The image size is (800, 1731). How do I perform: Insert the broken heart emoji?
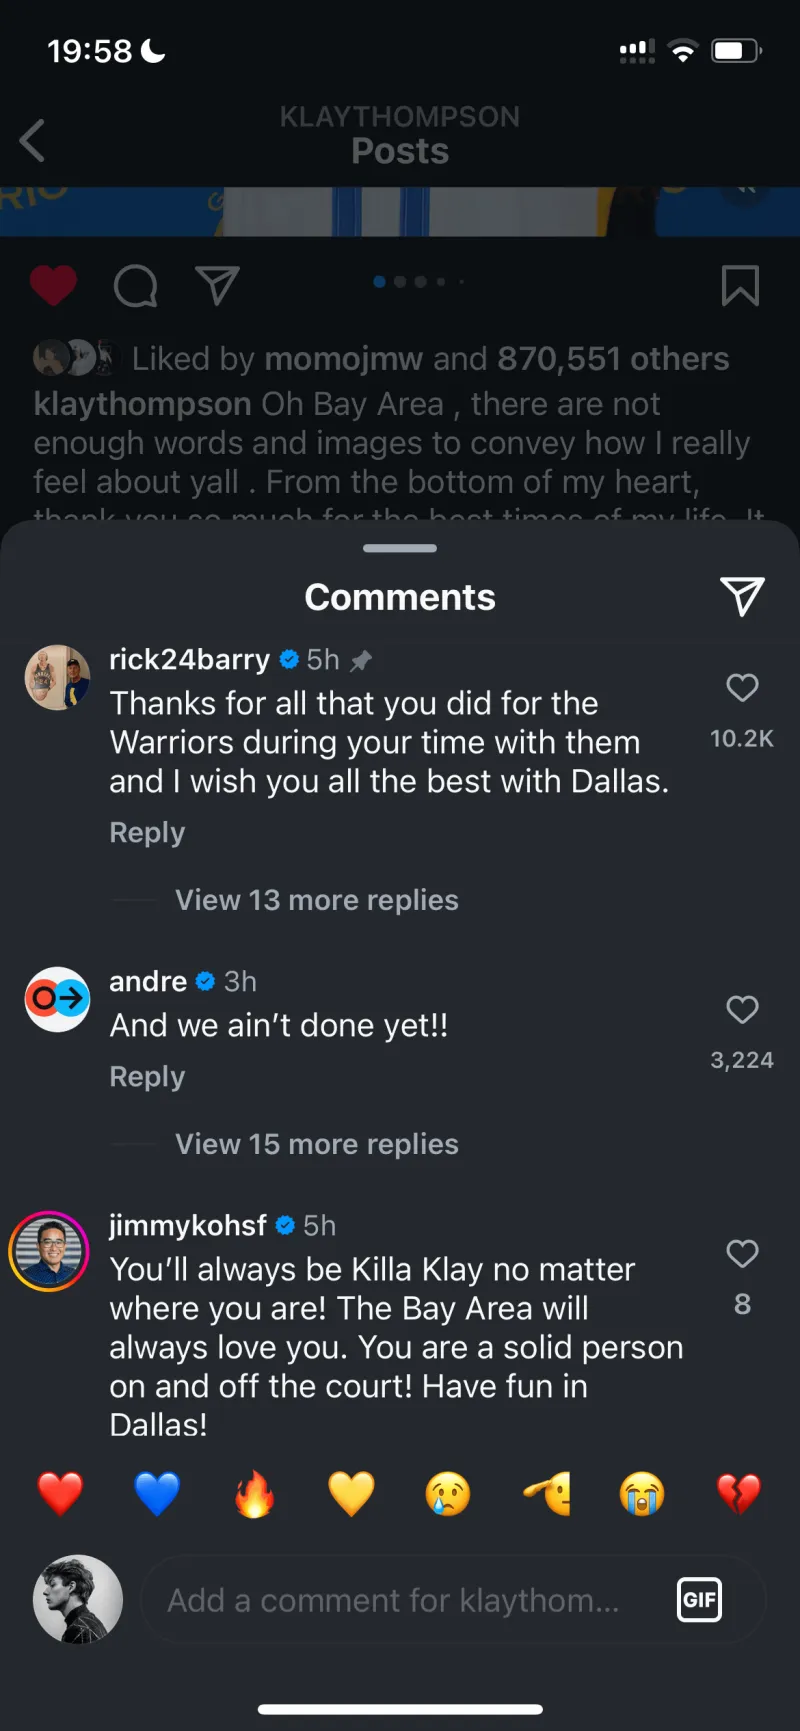[739, 1494]
